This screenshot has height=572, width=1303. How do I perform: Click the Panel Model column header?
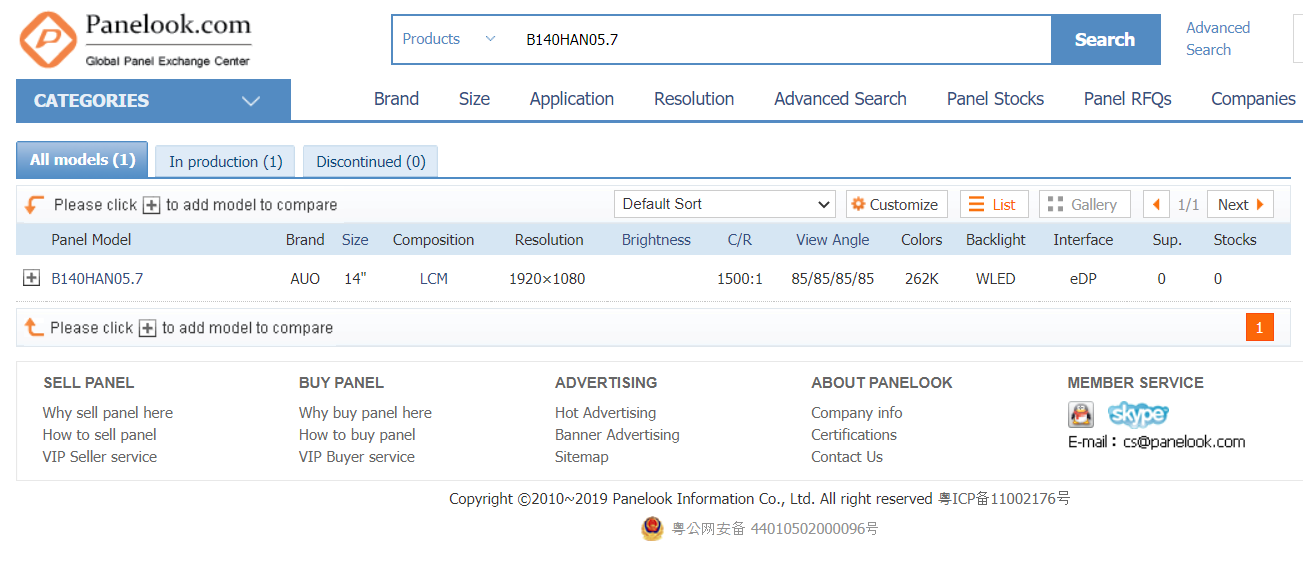coord(91,240)
